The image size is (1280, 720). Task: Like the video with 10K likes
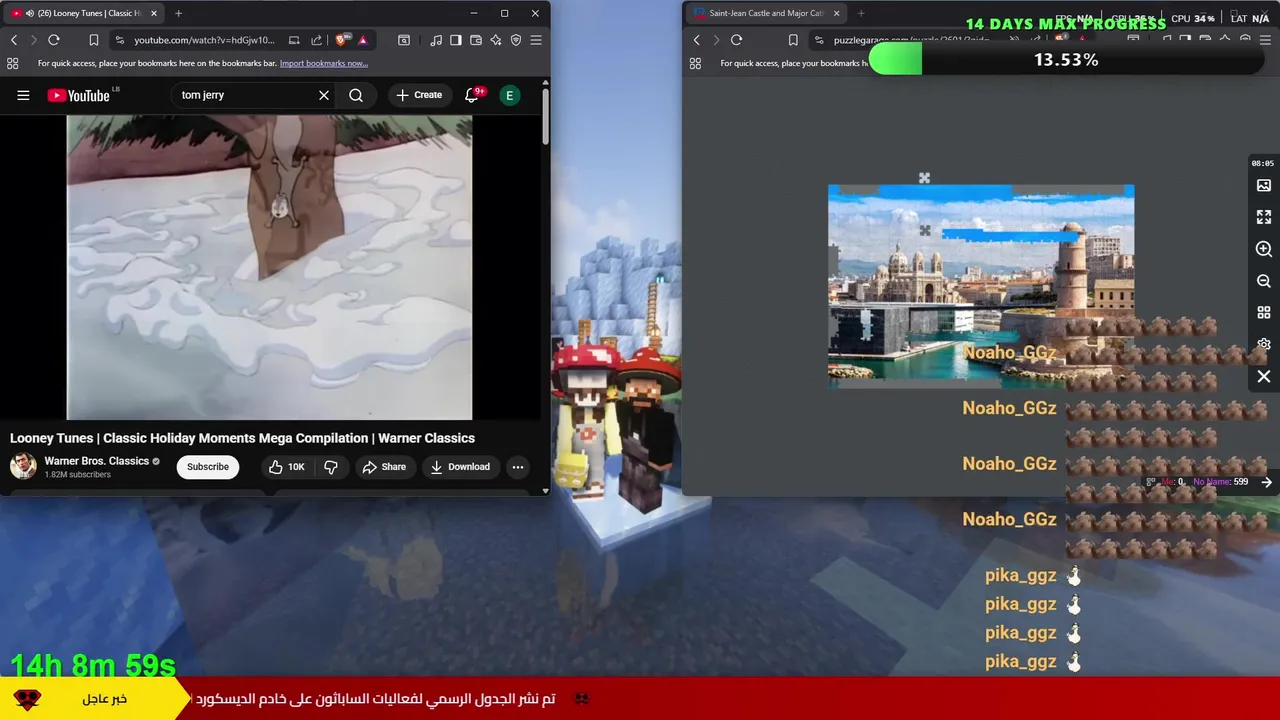[x=286, y=467]
